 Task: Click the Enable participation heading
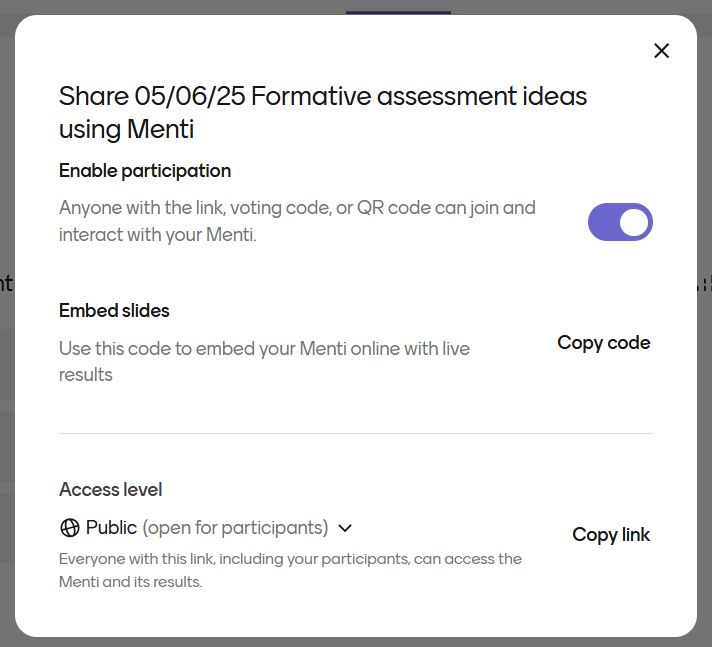click(145, 171)
